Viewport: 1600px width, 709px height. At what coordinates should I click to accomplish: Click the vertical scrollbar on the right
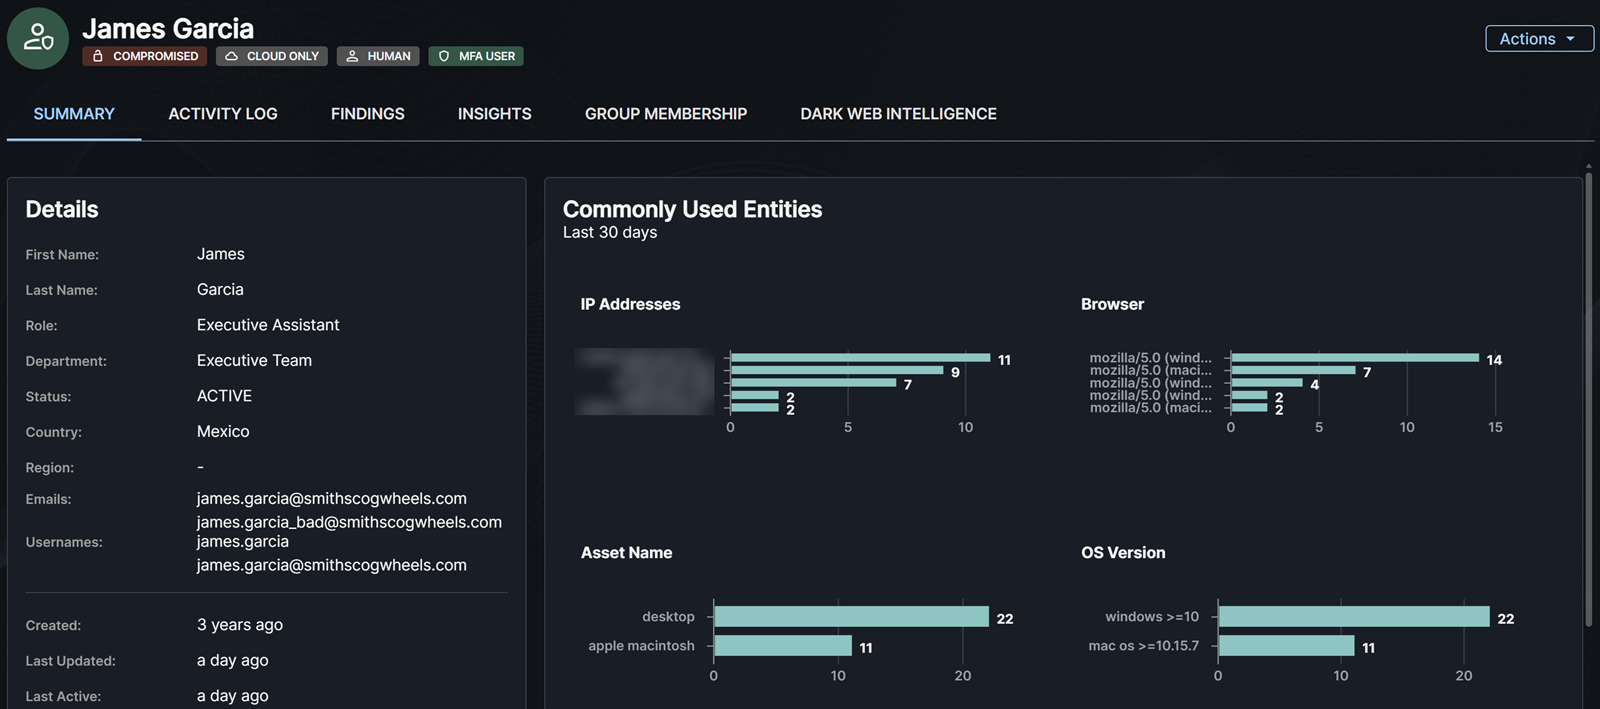click(1588, 400)
